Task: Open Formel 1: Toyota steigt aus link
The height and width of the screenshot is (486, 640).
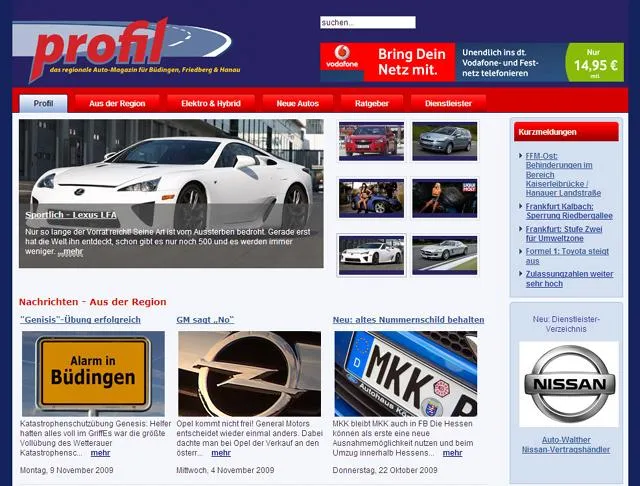Action: point(567,256)
